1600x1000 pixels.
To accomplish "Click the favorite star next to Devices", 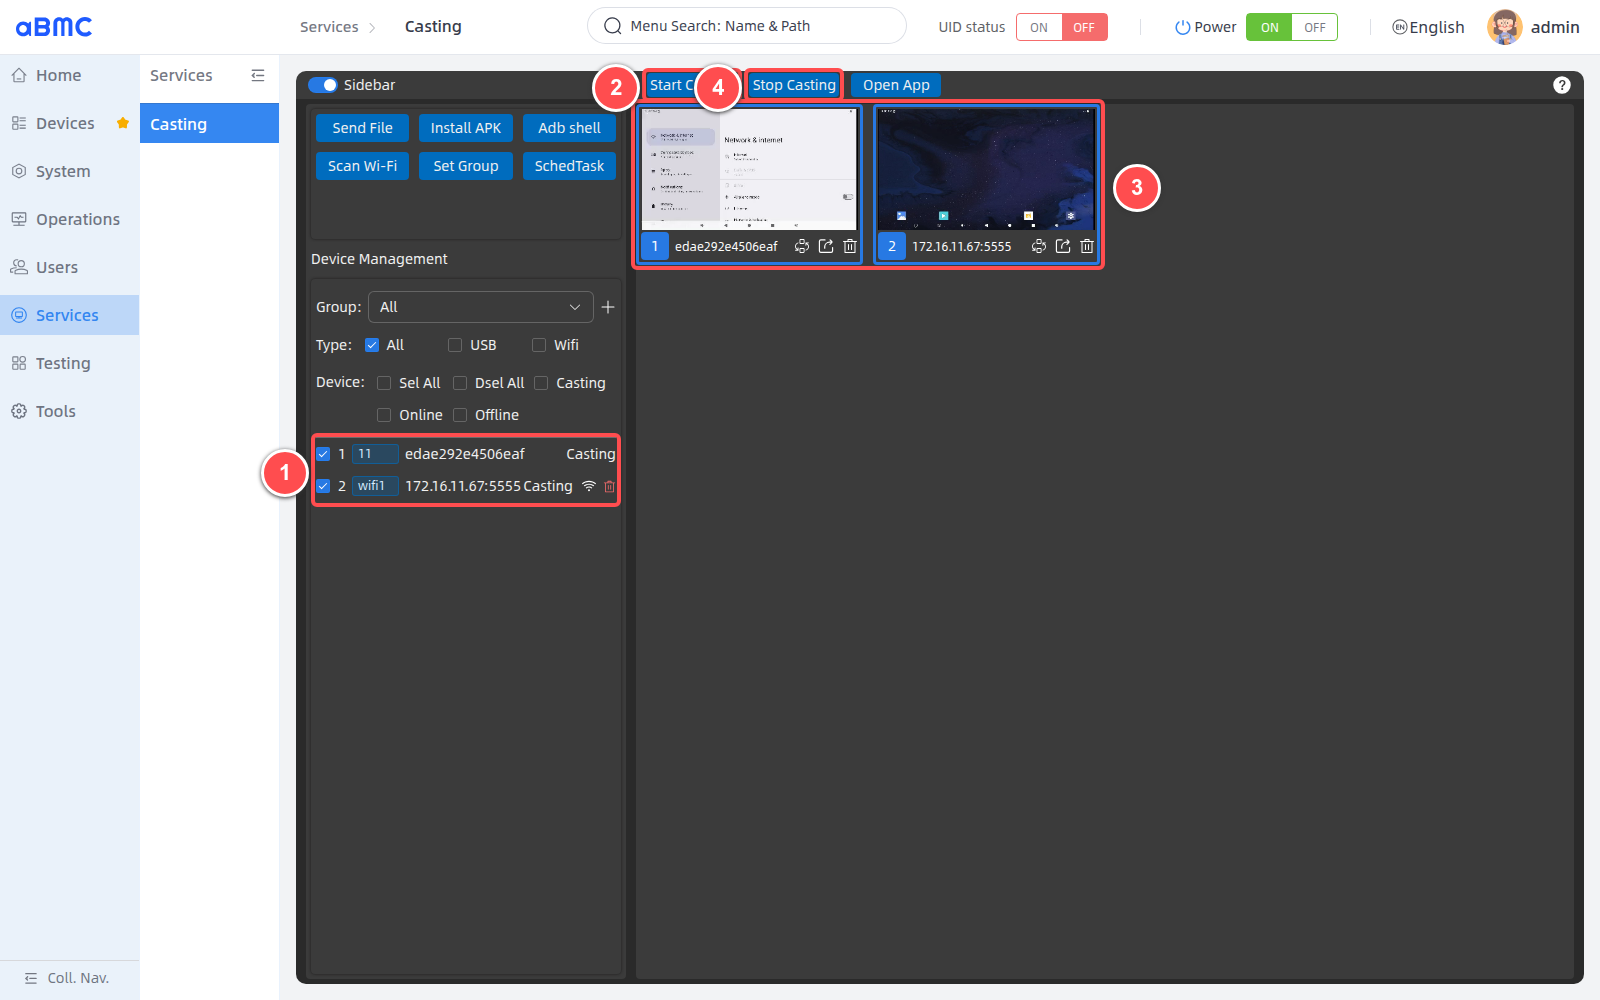I will pyautogui.click(x=123, y=123).
